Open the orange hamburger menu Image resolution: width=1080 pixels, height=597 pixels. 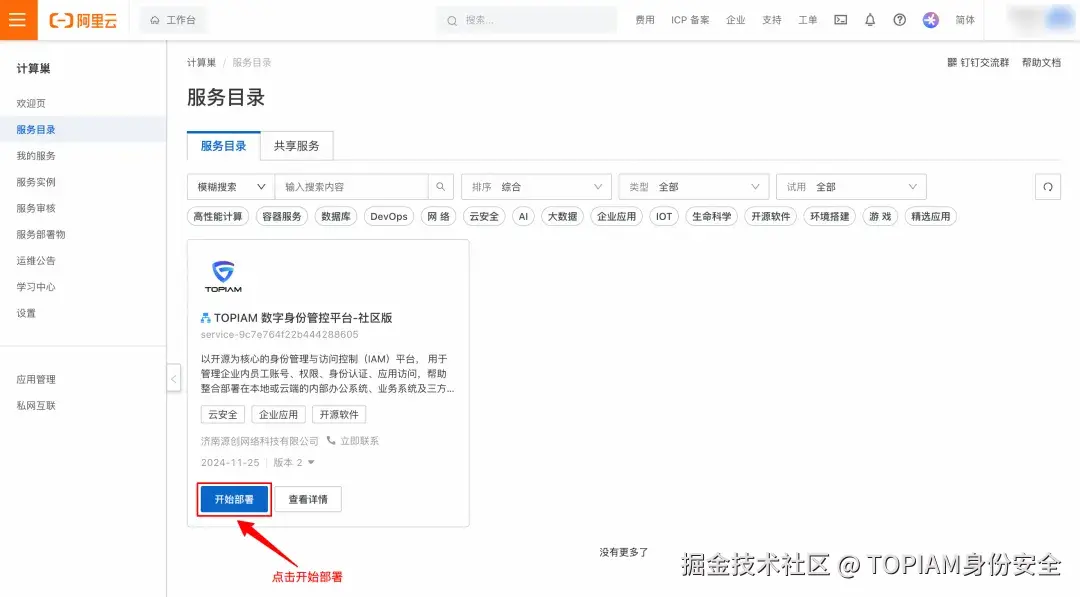pyautogui.click(x=18, y=20)
